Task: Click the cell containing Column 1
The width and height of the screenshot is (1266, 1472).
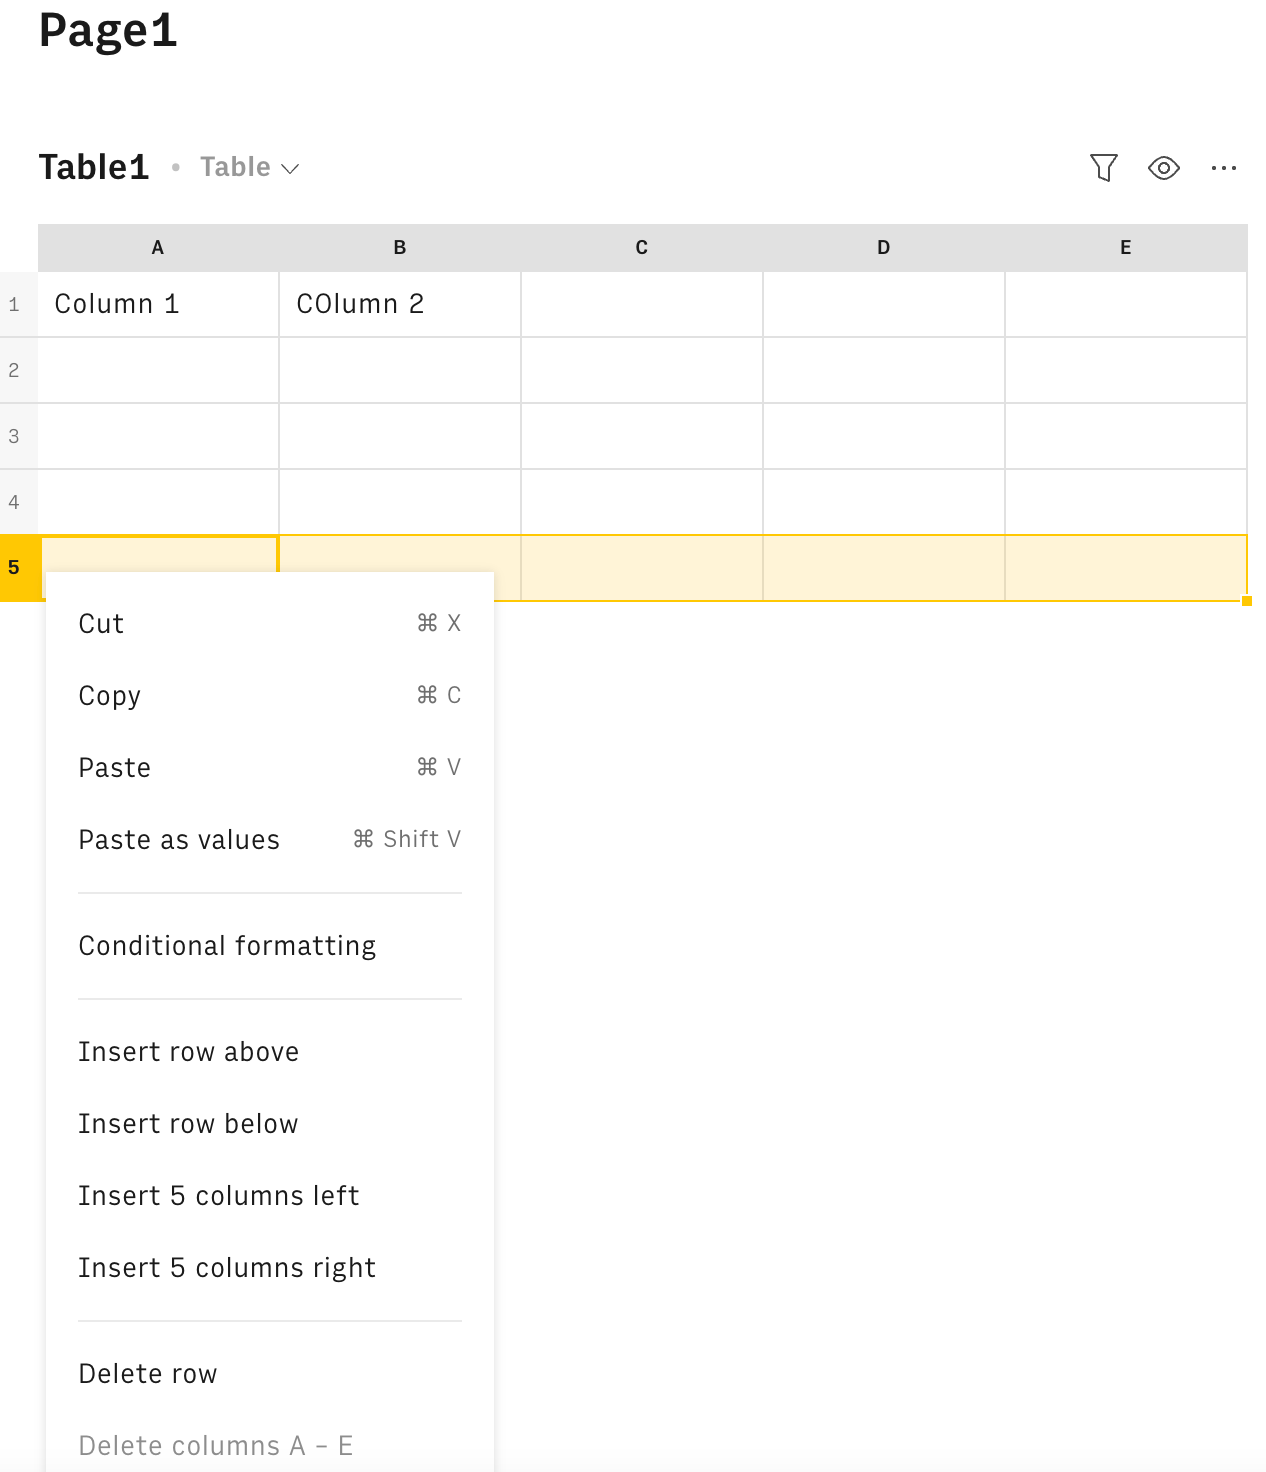Action: pos(118,303)
